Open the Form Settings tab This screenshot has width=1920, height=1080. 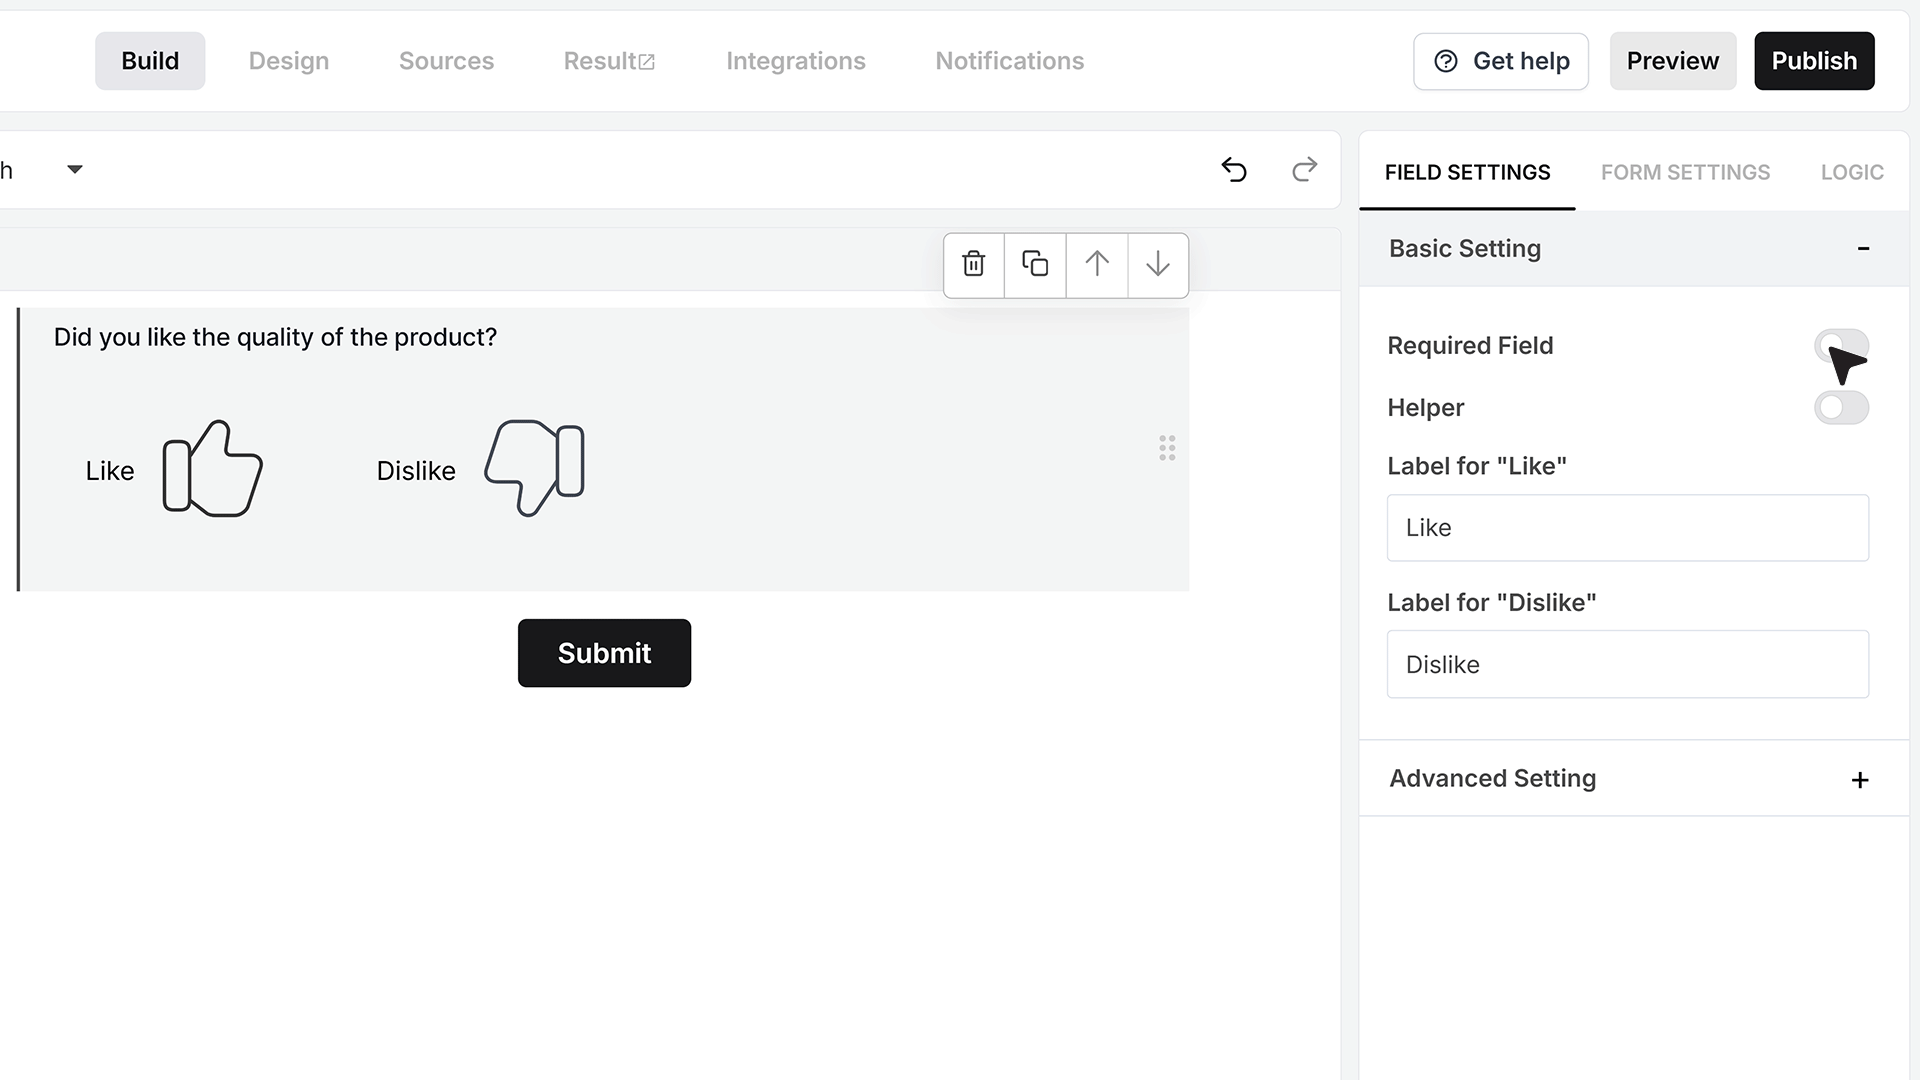click(x=1685, y=172)
